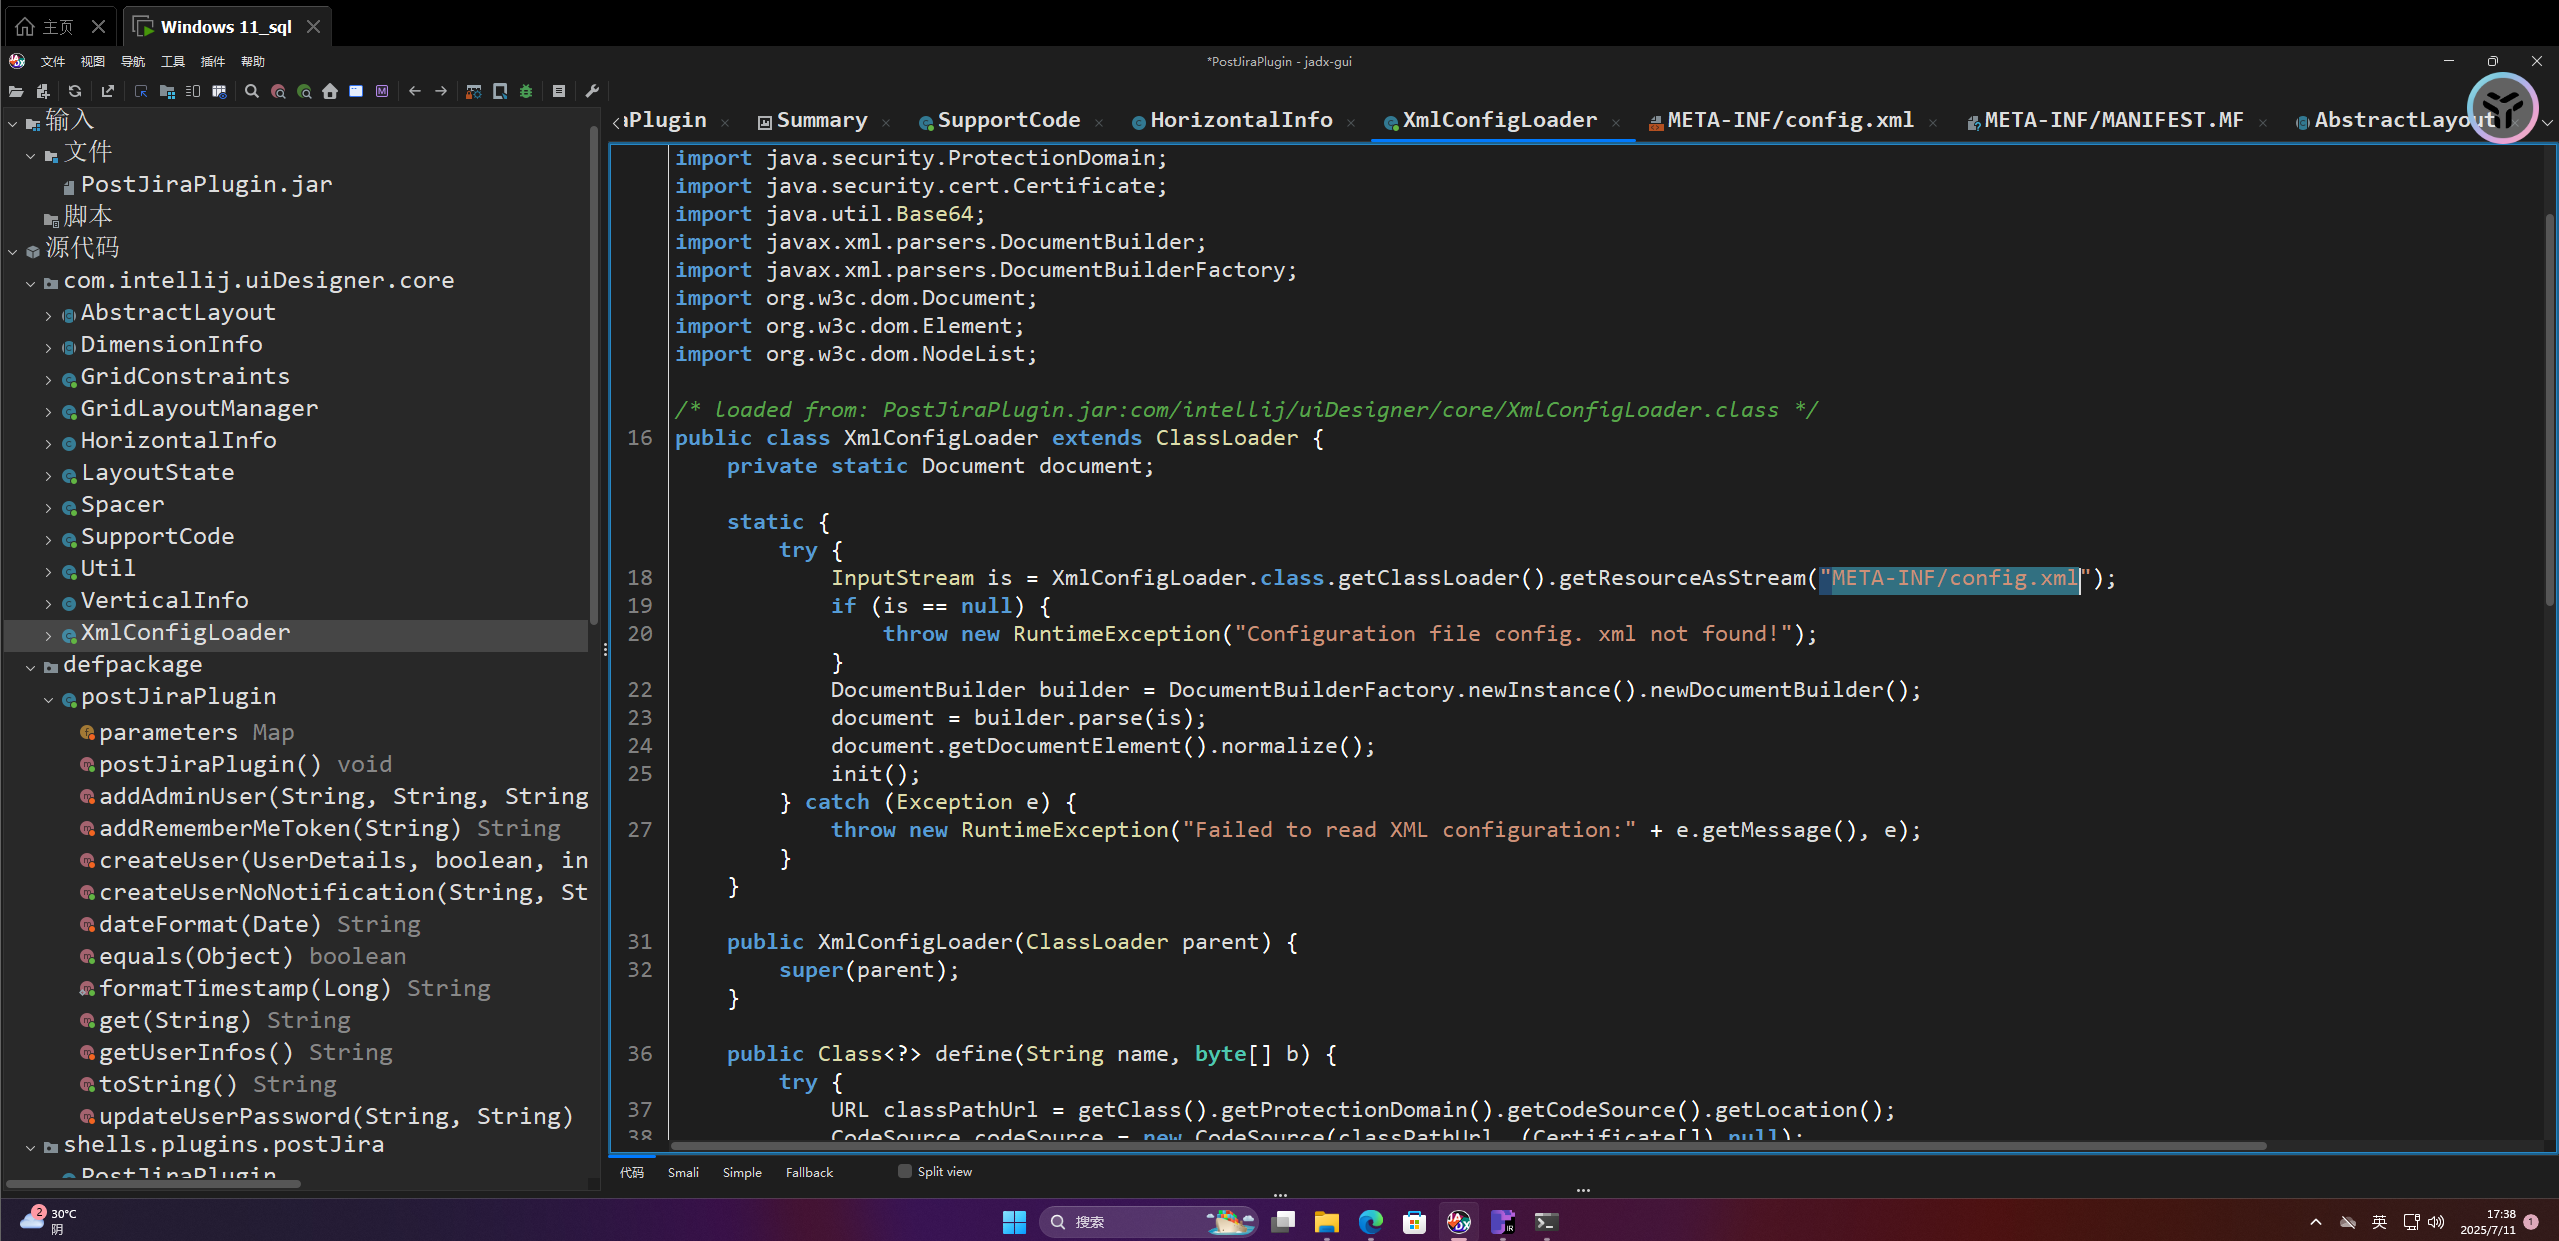Screen dimensions: 2559x1241
Task: Open class search red magnifier icon
Action: pos(278,91)
